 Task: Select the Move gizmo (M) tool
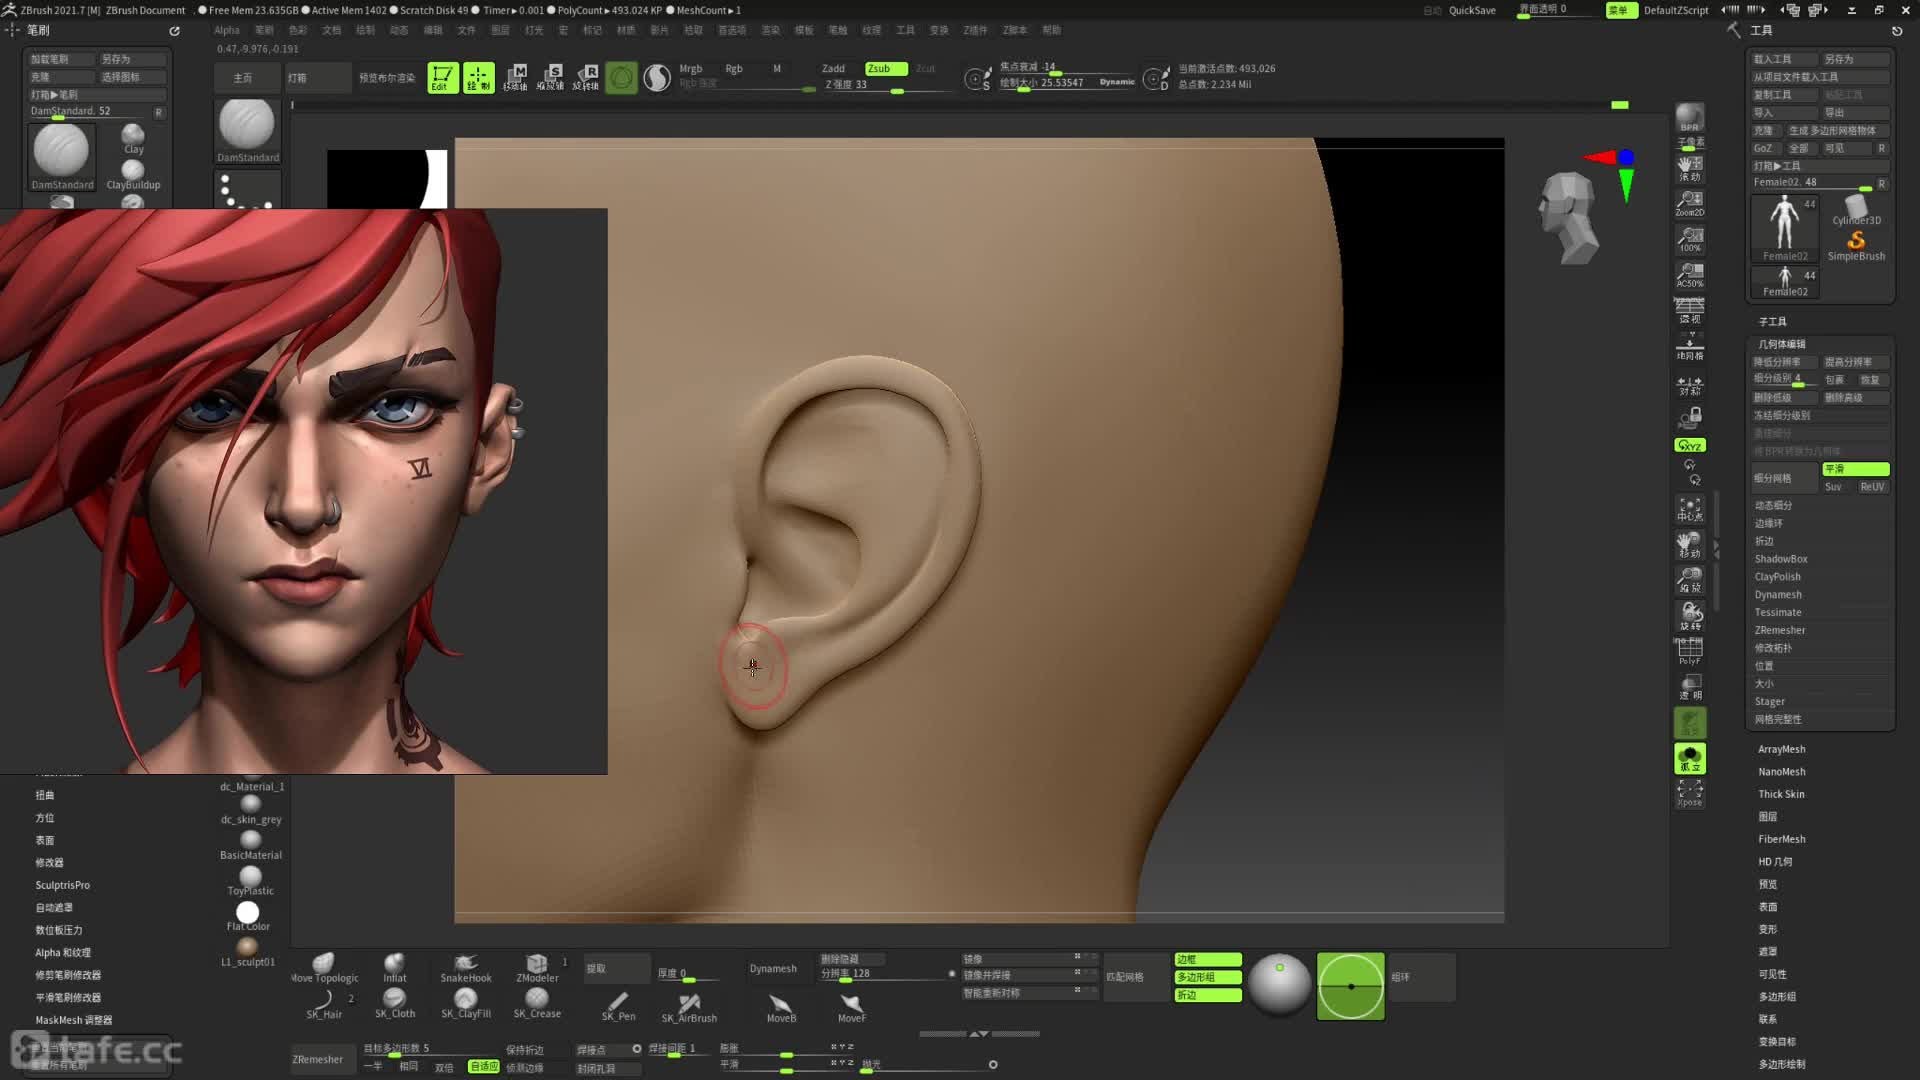pyautogui.click(x=515, y=77)
